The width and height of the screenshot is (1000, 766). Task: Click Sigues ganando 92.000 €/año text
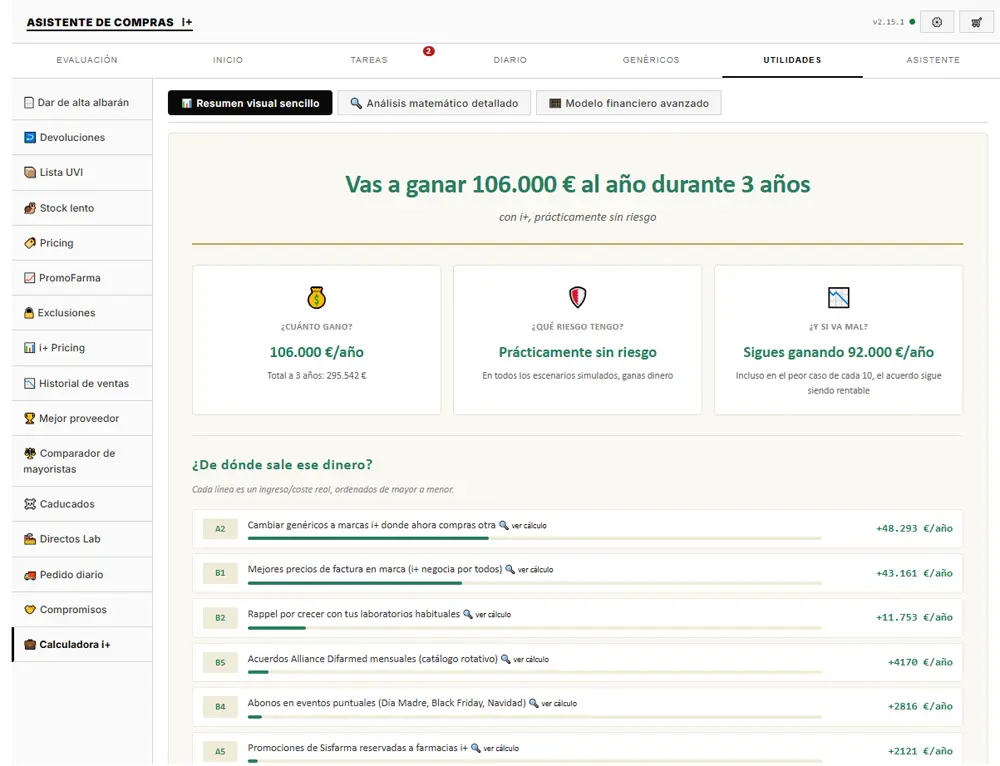click(838, 352)
